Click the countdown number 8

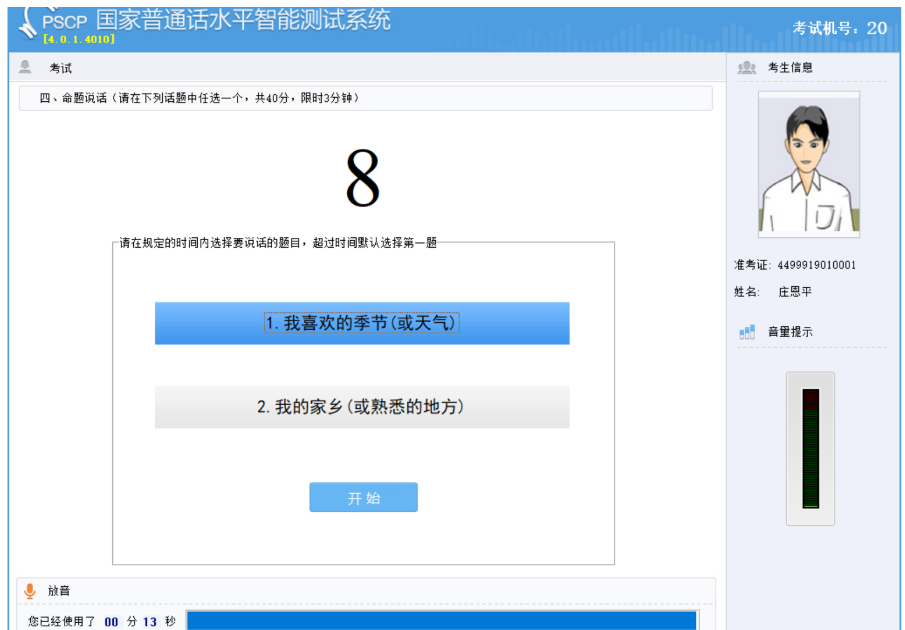tap(363, 179)
